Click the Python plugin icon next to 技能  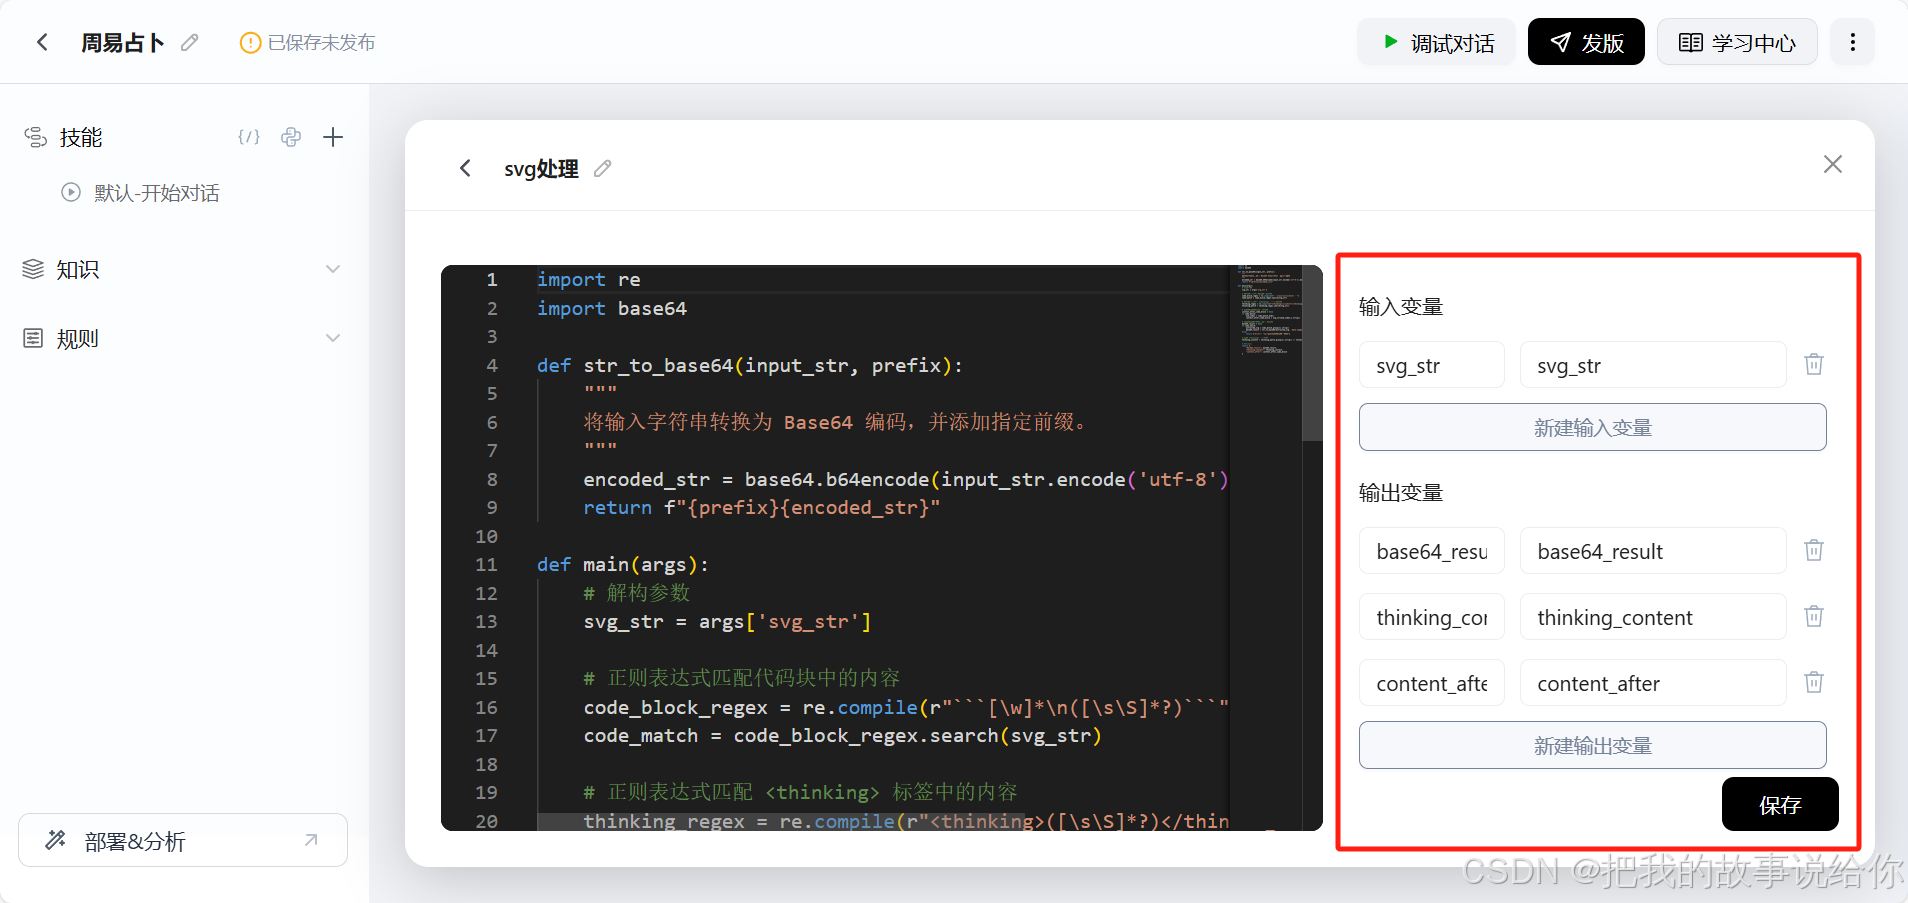(x=291, y=137)
